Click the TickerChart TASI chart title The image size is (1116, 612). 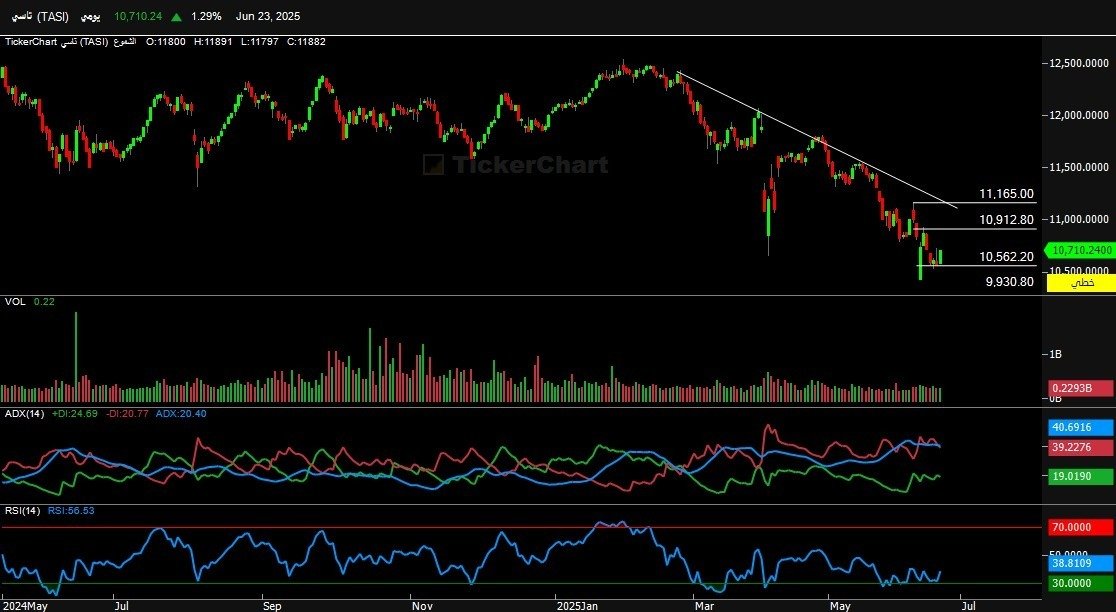(x=70, y=42)
